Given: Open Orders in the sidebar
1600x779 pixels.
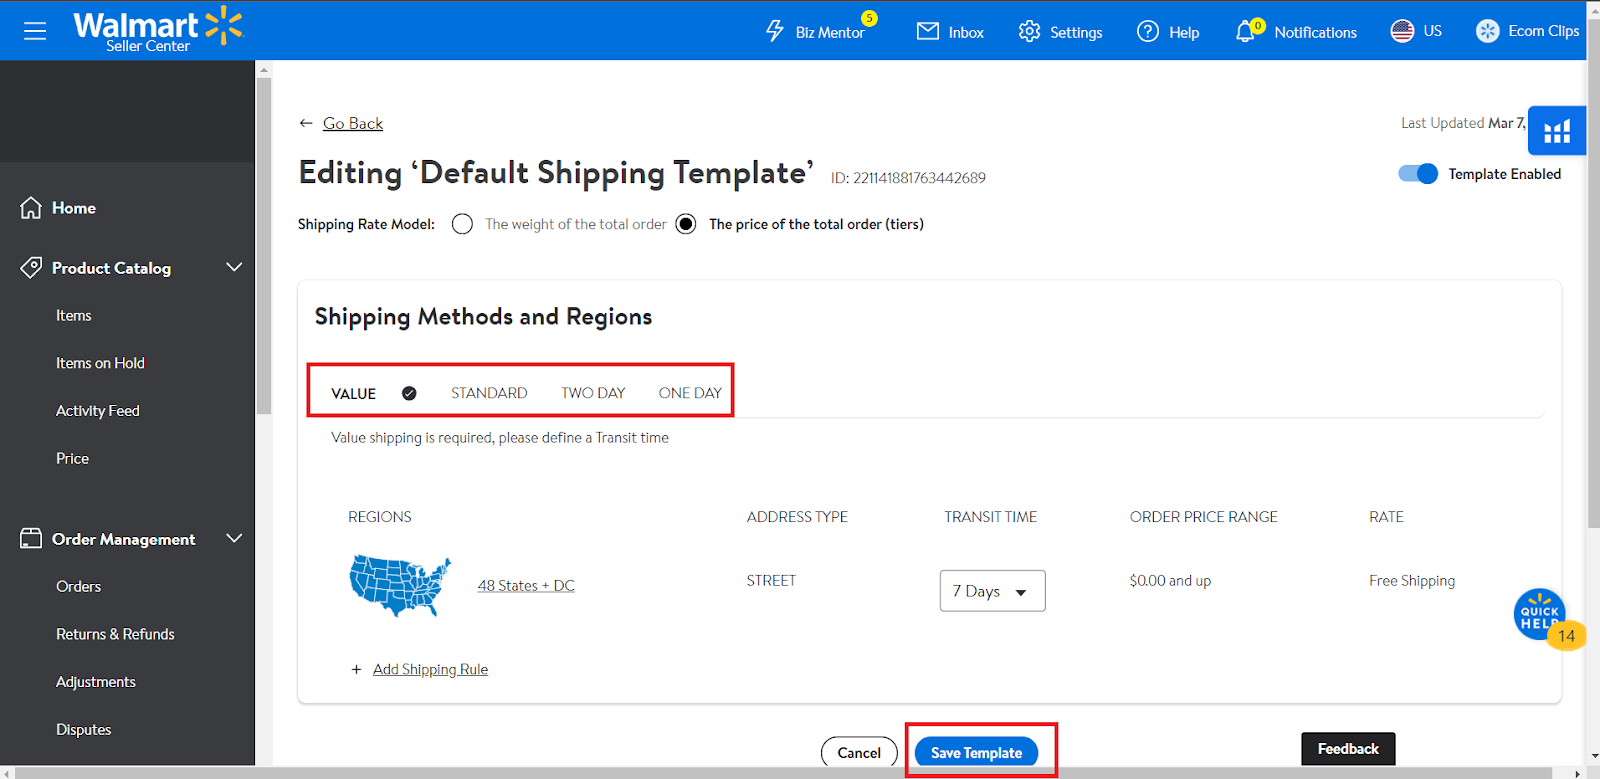Looking at the screenshot, I should 79,586.
